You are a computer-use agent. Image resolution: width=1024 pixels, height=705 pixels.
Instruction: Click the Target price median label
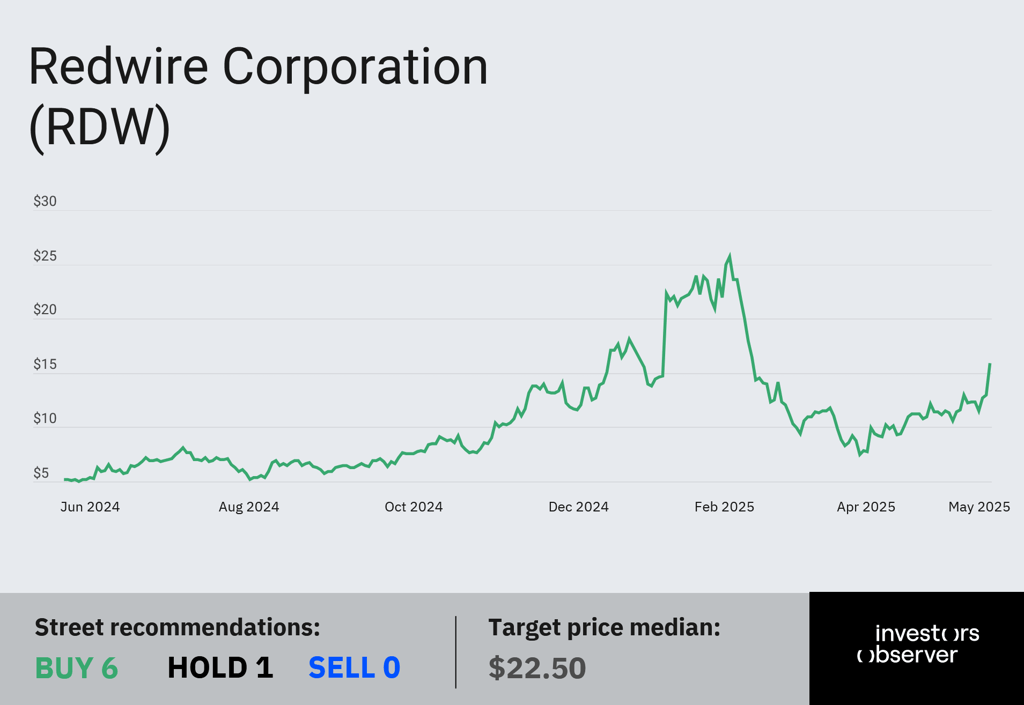[604, 627]
